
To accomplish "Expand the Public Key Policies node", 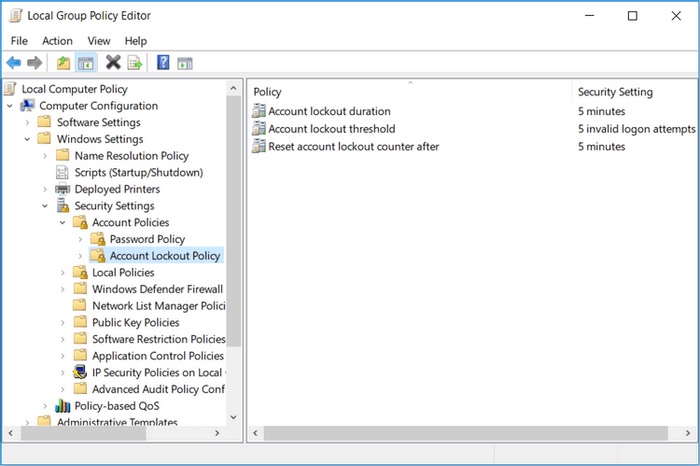I will click(62, 322).
